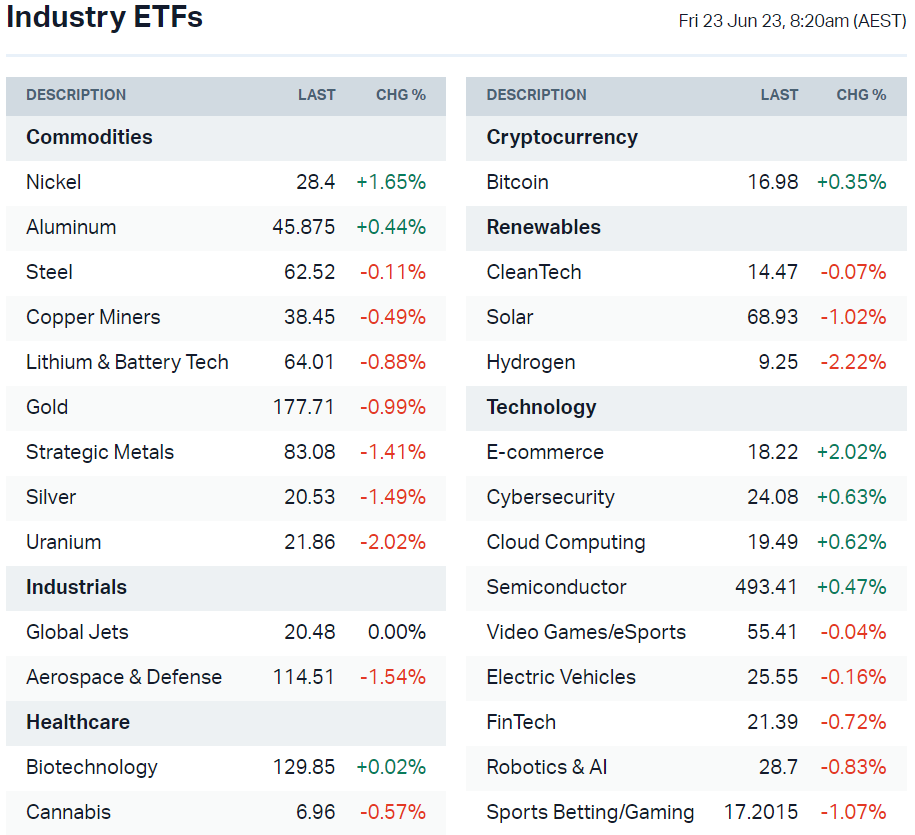Open the Bitcoin ETF link
This screenshot has width=915, height=835.
click(x=517, y=182)
